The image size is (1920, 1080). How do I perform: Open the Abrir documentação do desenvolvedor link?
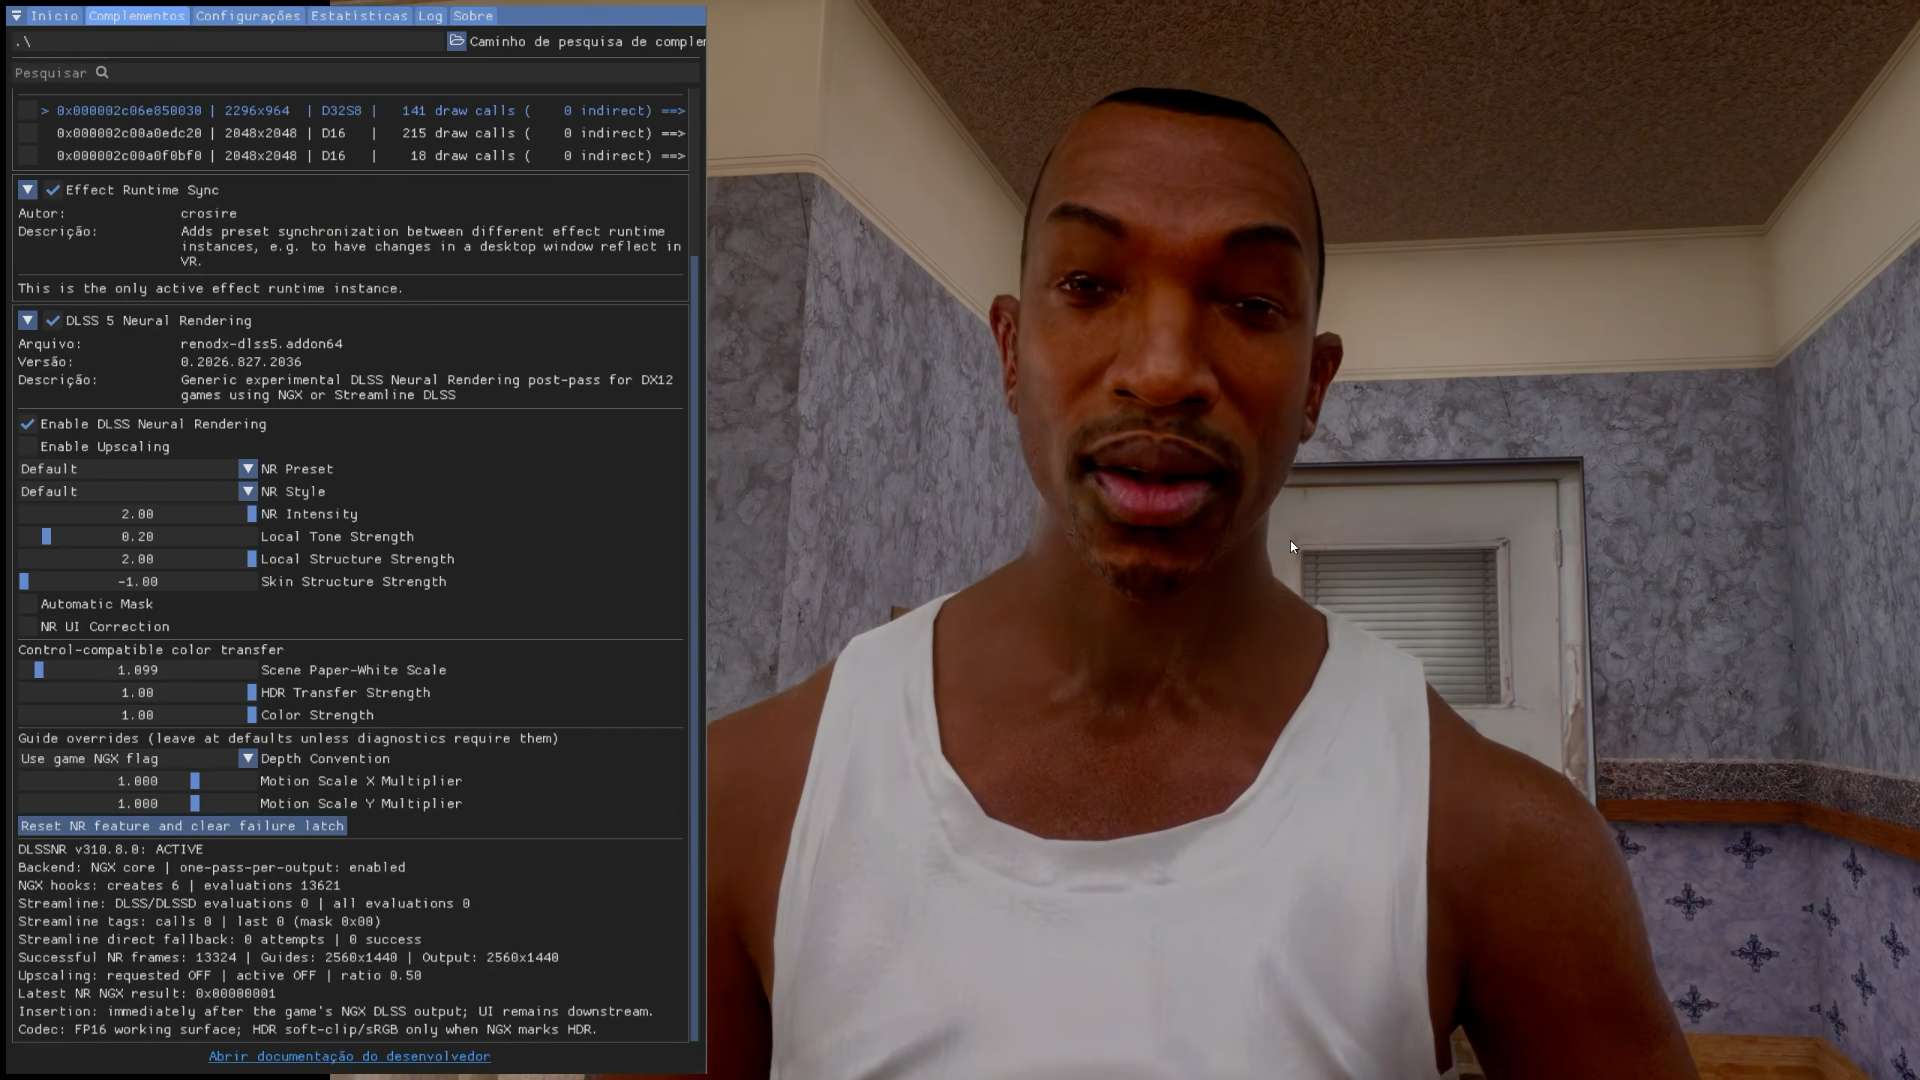(x=349, y=1056)
